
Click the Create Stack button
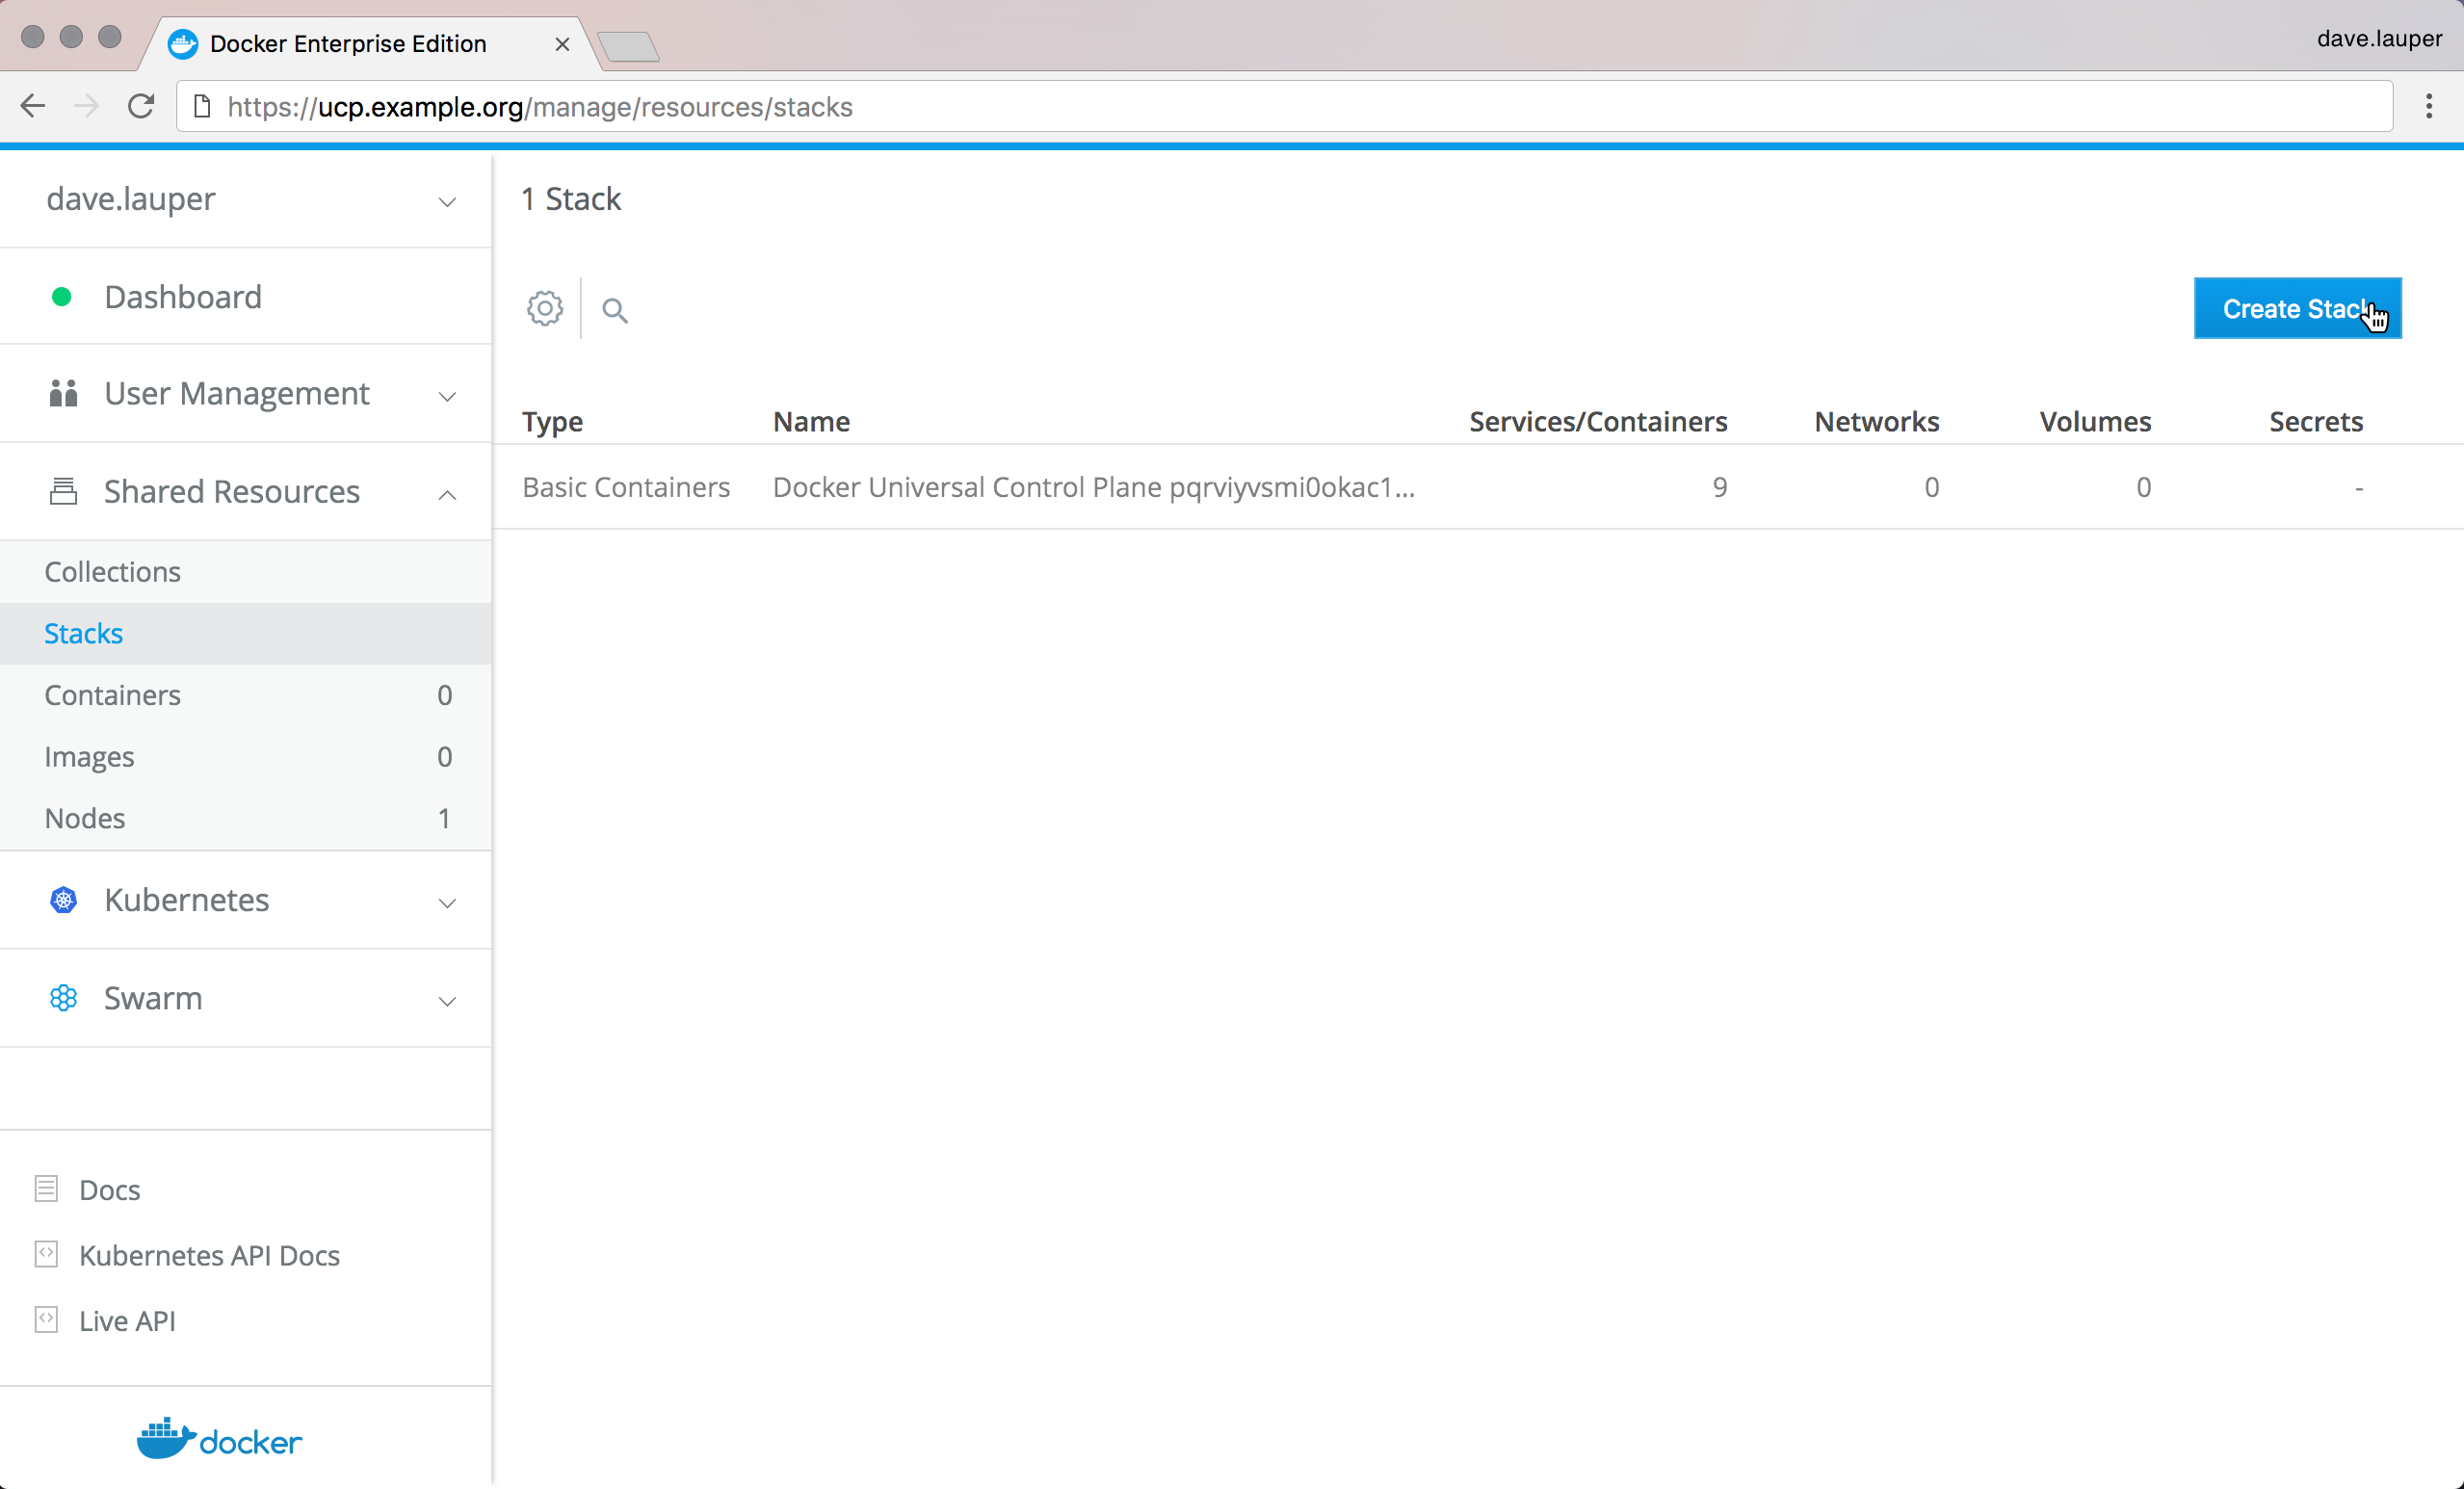coord(2296,309)
